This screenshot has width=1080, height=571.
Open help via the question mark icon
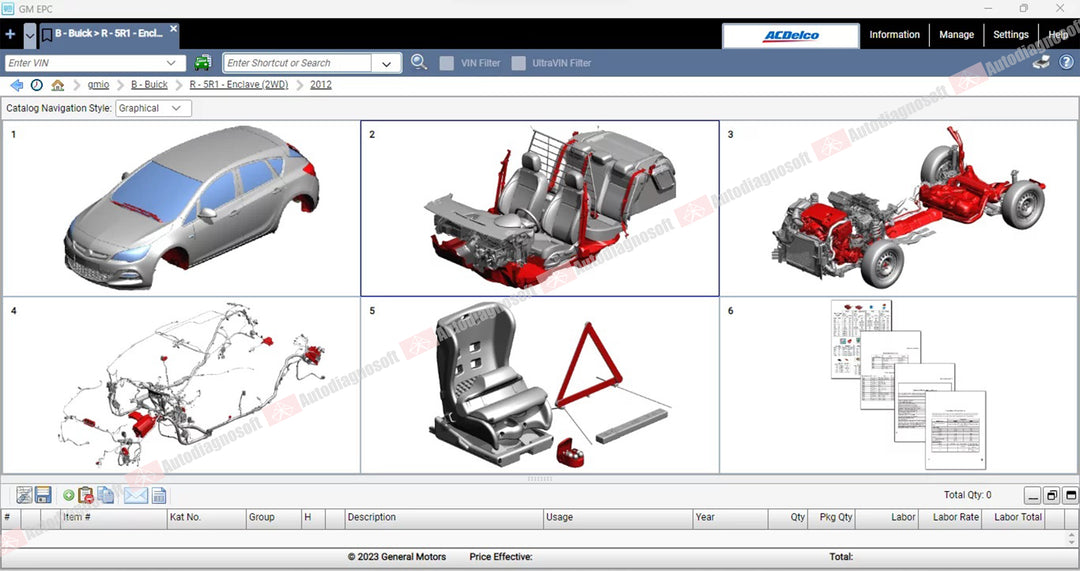coord(1066,62)
